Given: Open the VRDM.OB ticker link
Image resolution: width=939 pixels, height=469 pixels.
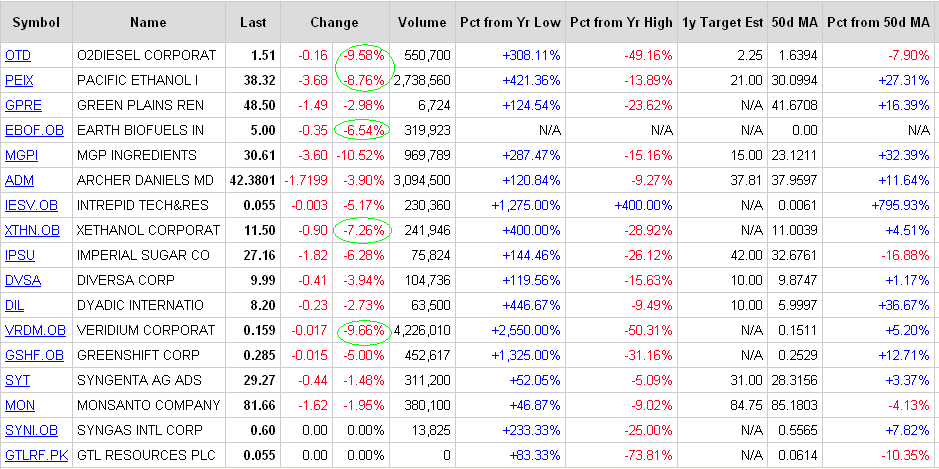Looking at the screenshot, I should pyautogui.click(x=35, y=330).
